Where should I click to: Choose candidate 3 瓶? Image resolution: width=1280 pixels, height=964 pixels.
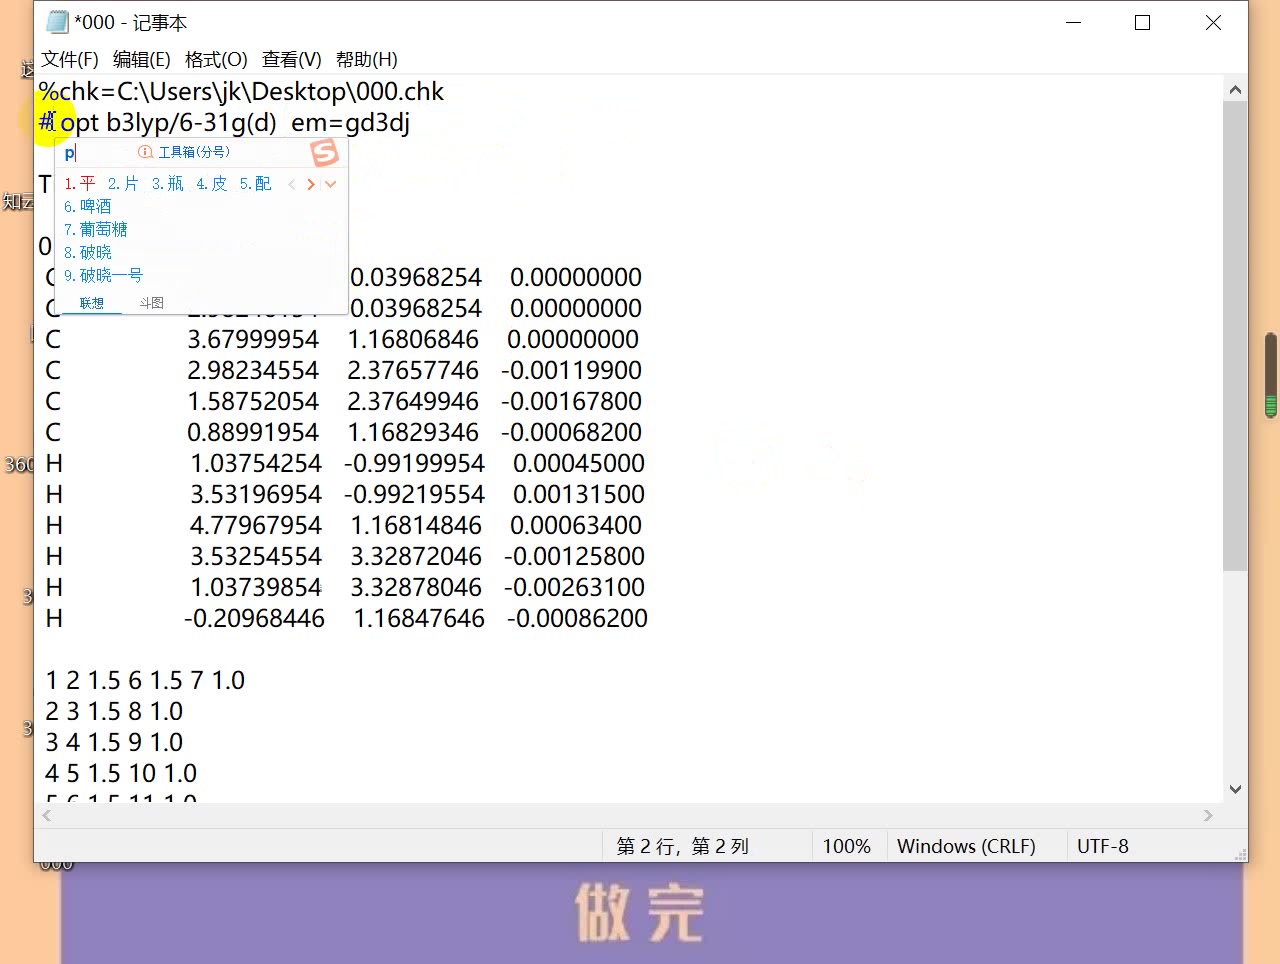point(168,184)
